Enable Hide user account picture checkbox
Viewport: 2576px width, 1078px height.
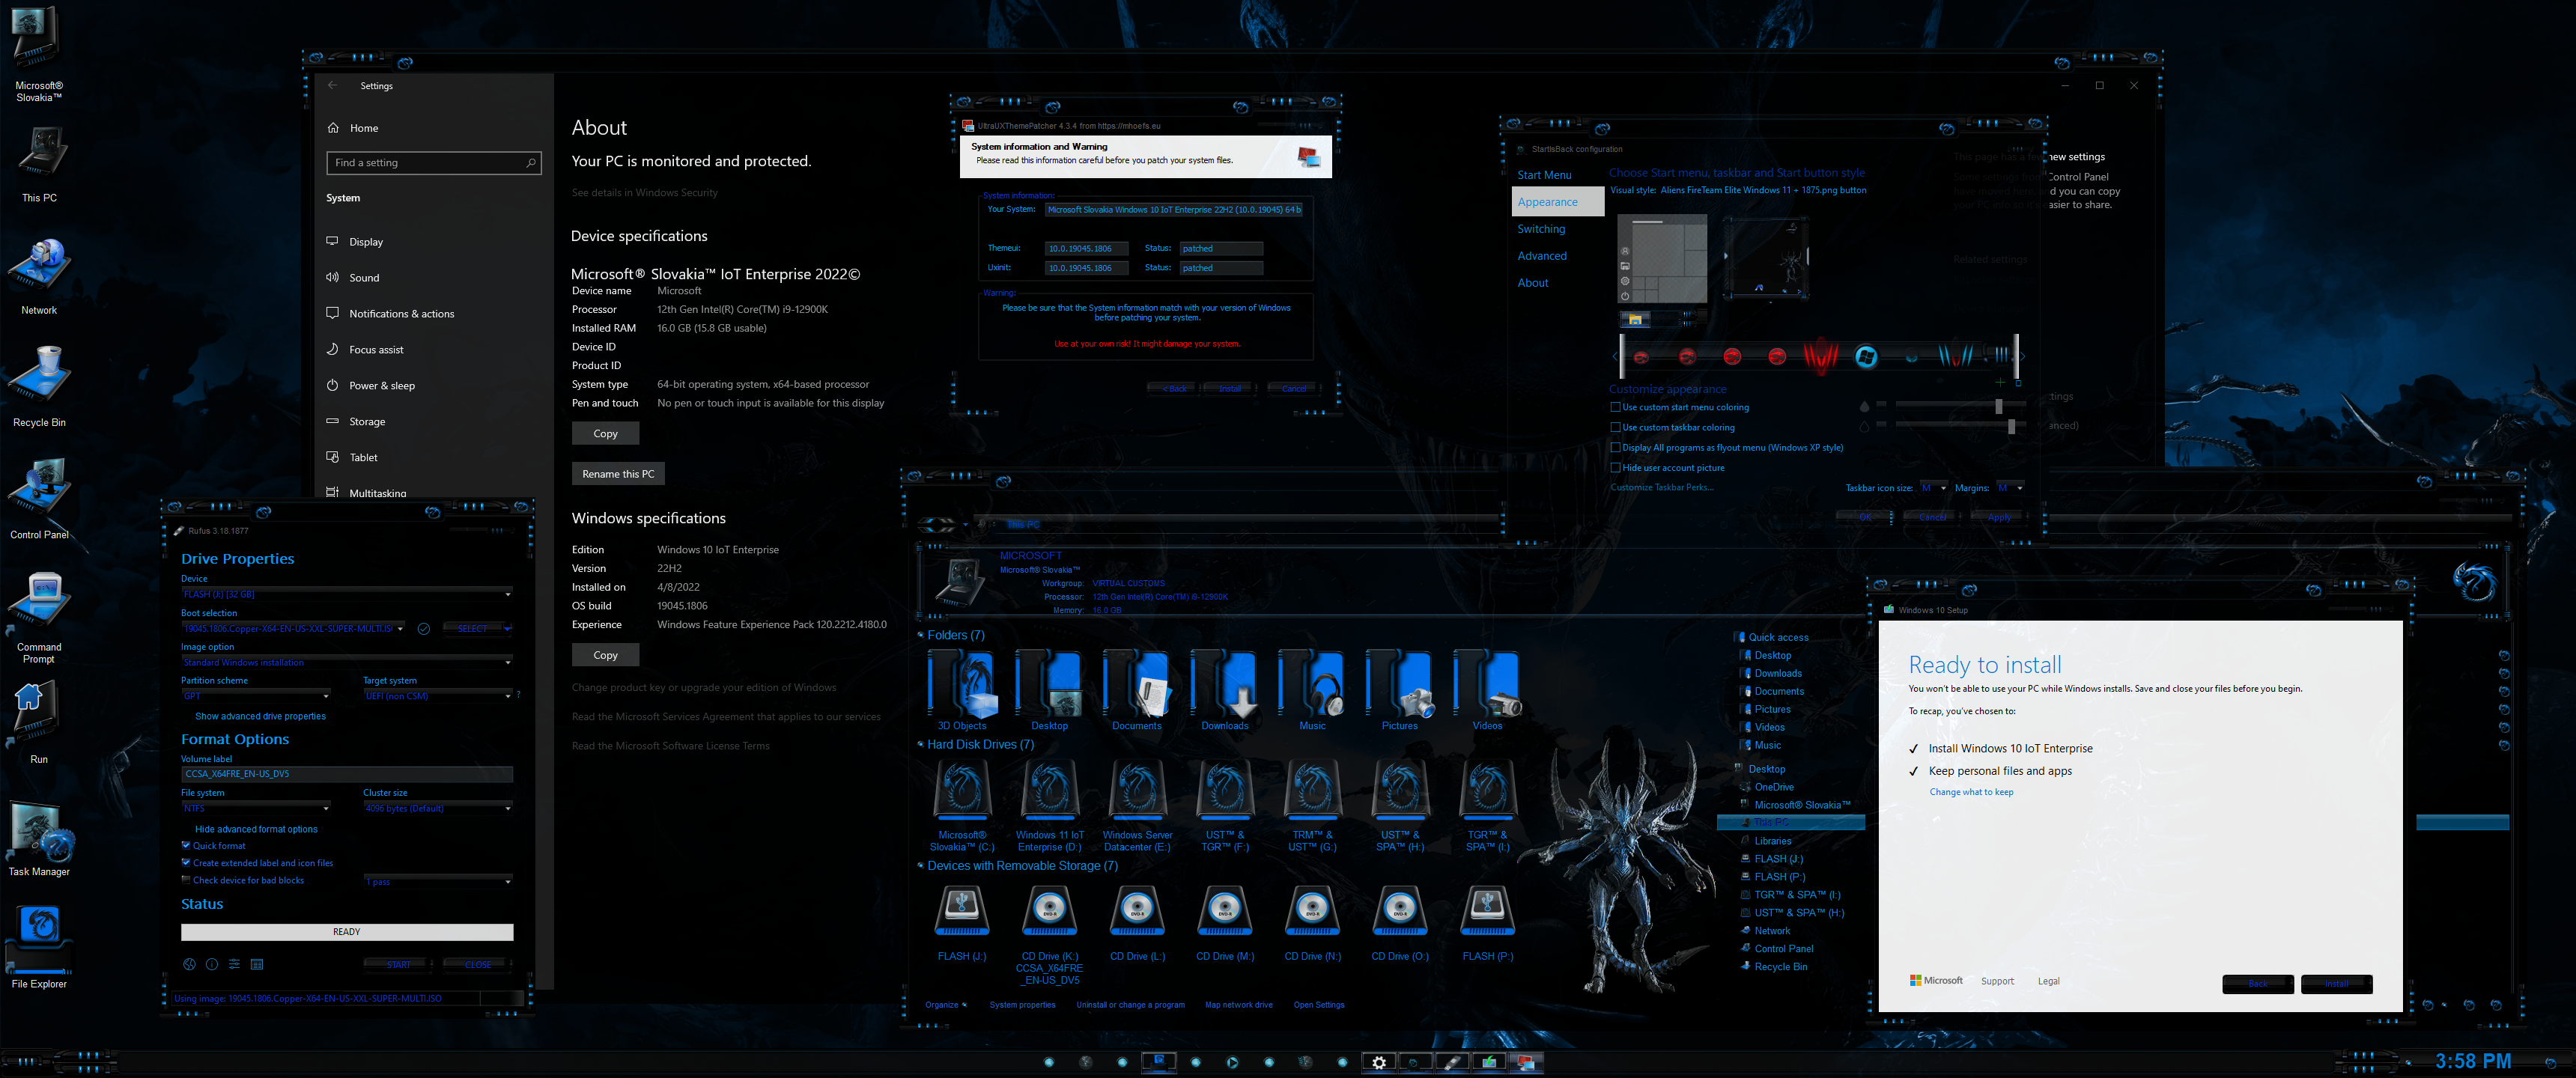1615,467
